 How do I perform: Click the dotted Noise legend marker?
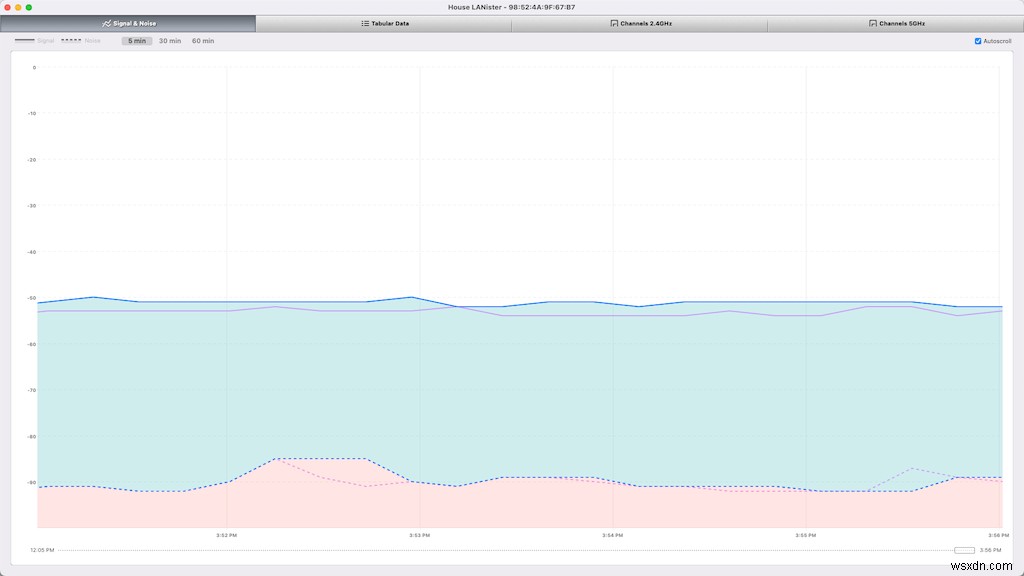70,41
